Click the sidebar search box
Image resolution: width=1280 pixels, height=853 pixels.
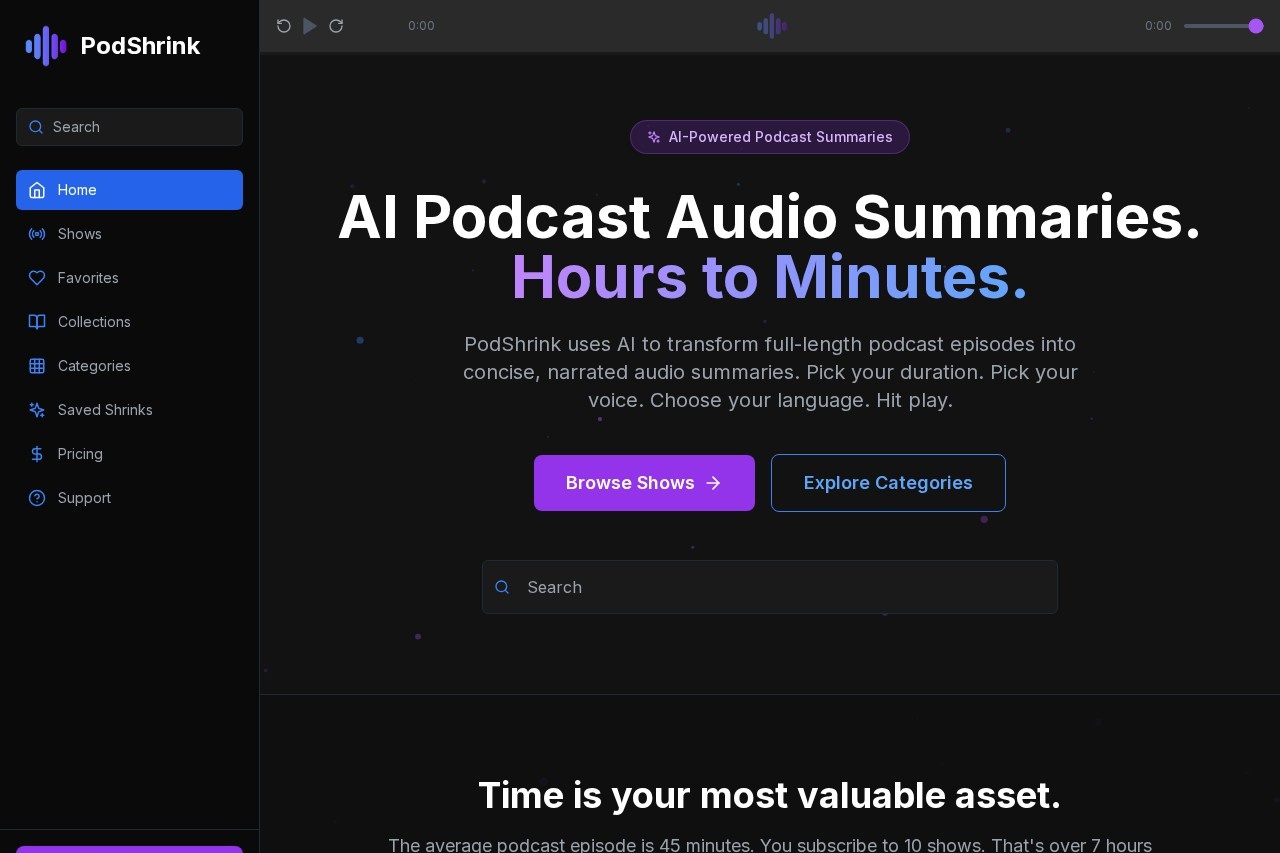[x=129, y=127]
